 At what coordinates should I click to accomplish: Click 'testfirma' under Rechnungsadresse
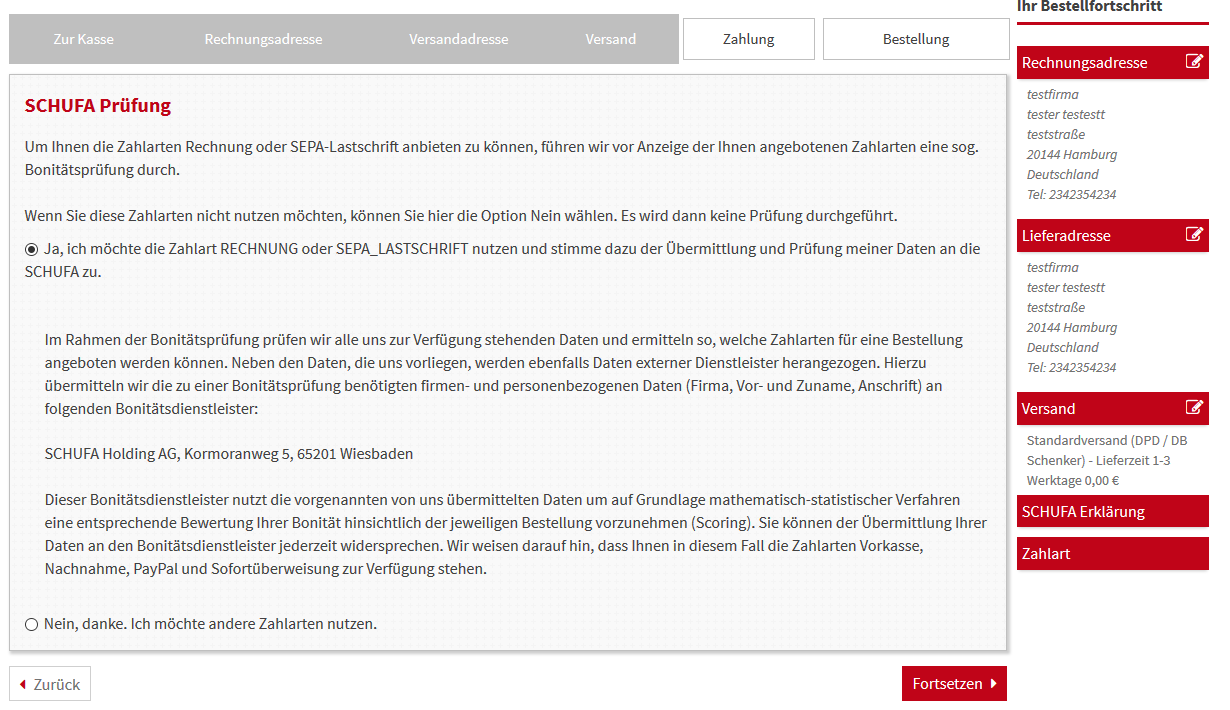(1053, 94)
